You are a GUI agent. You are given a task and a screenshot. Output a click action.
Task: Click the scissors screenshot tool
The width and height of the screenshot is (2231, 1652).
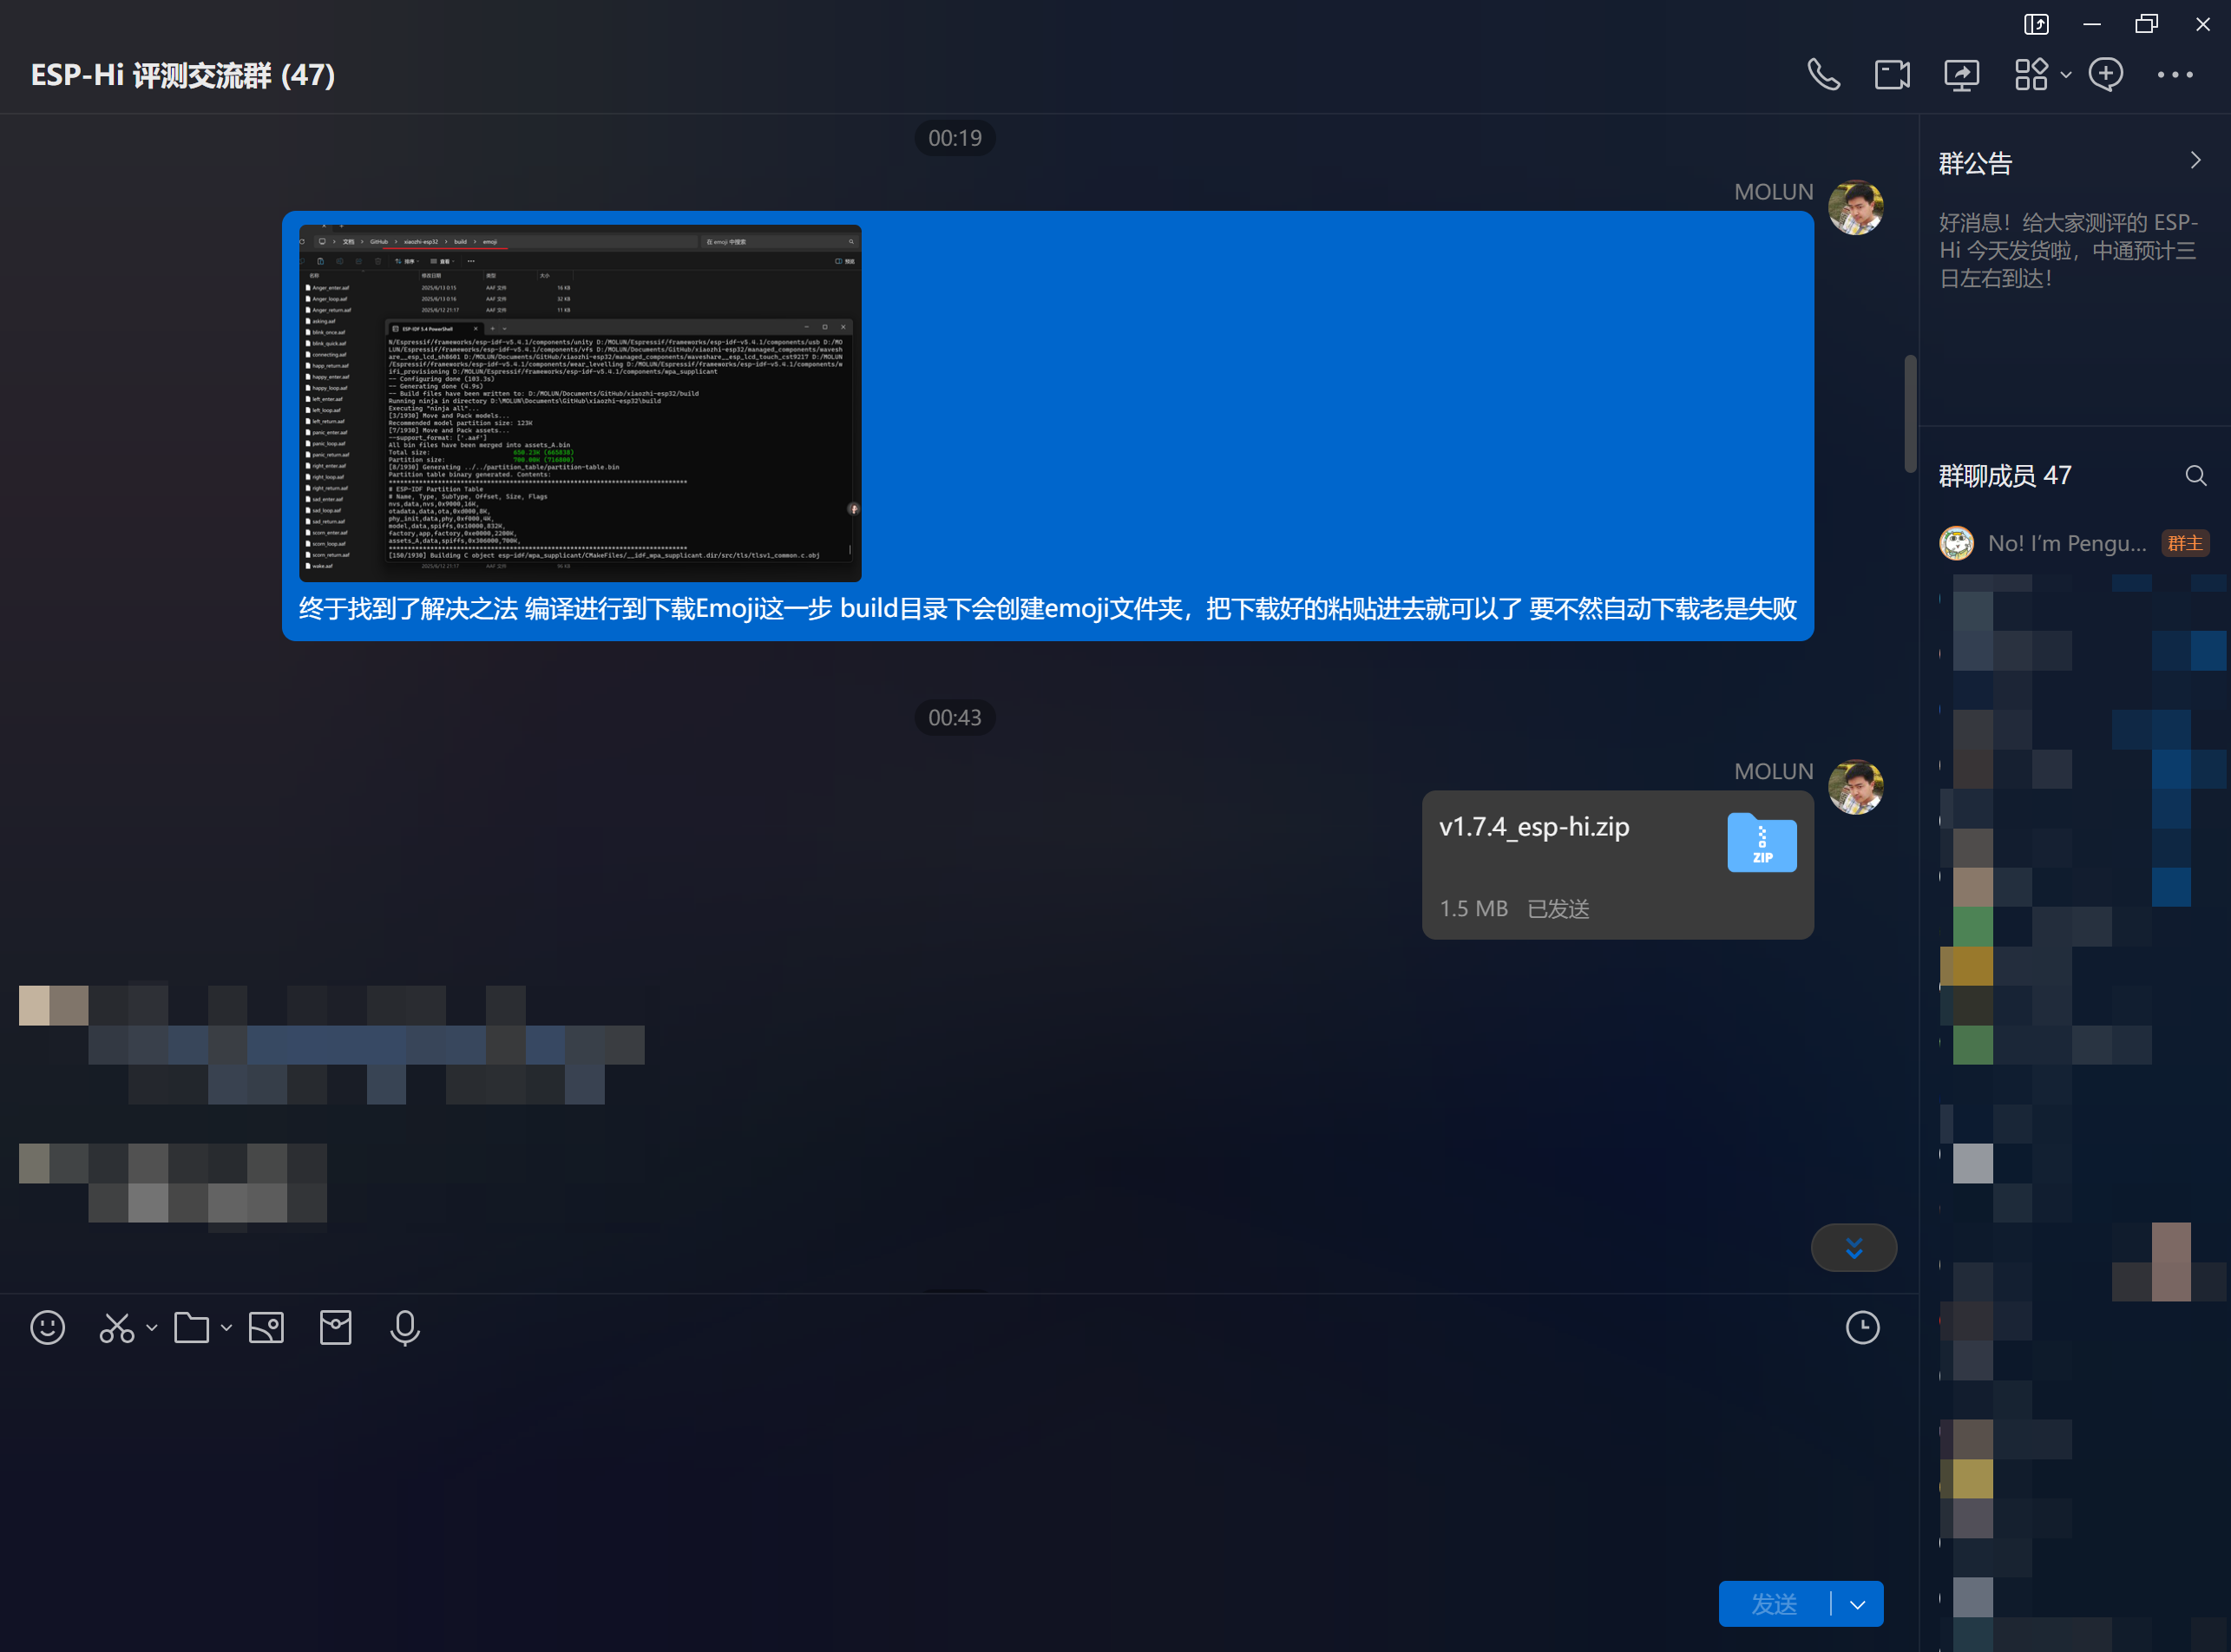click(116, 1328)
